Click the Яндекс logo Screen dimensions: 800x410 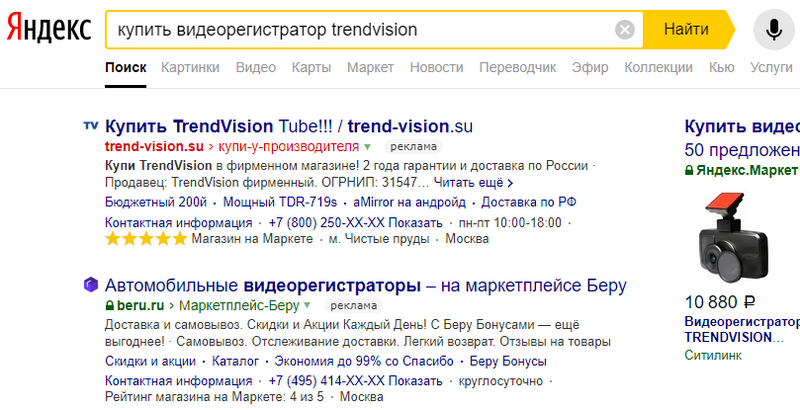(x=49, y=28)
